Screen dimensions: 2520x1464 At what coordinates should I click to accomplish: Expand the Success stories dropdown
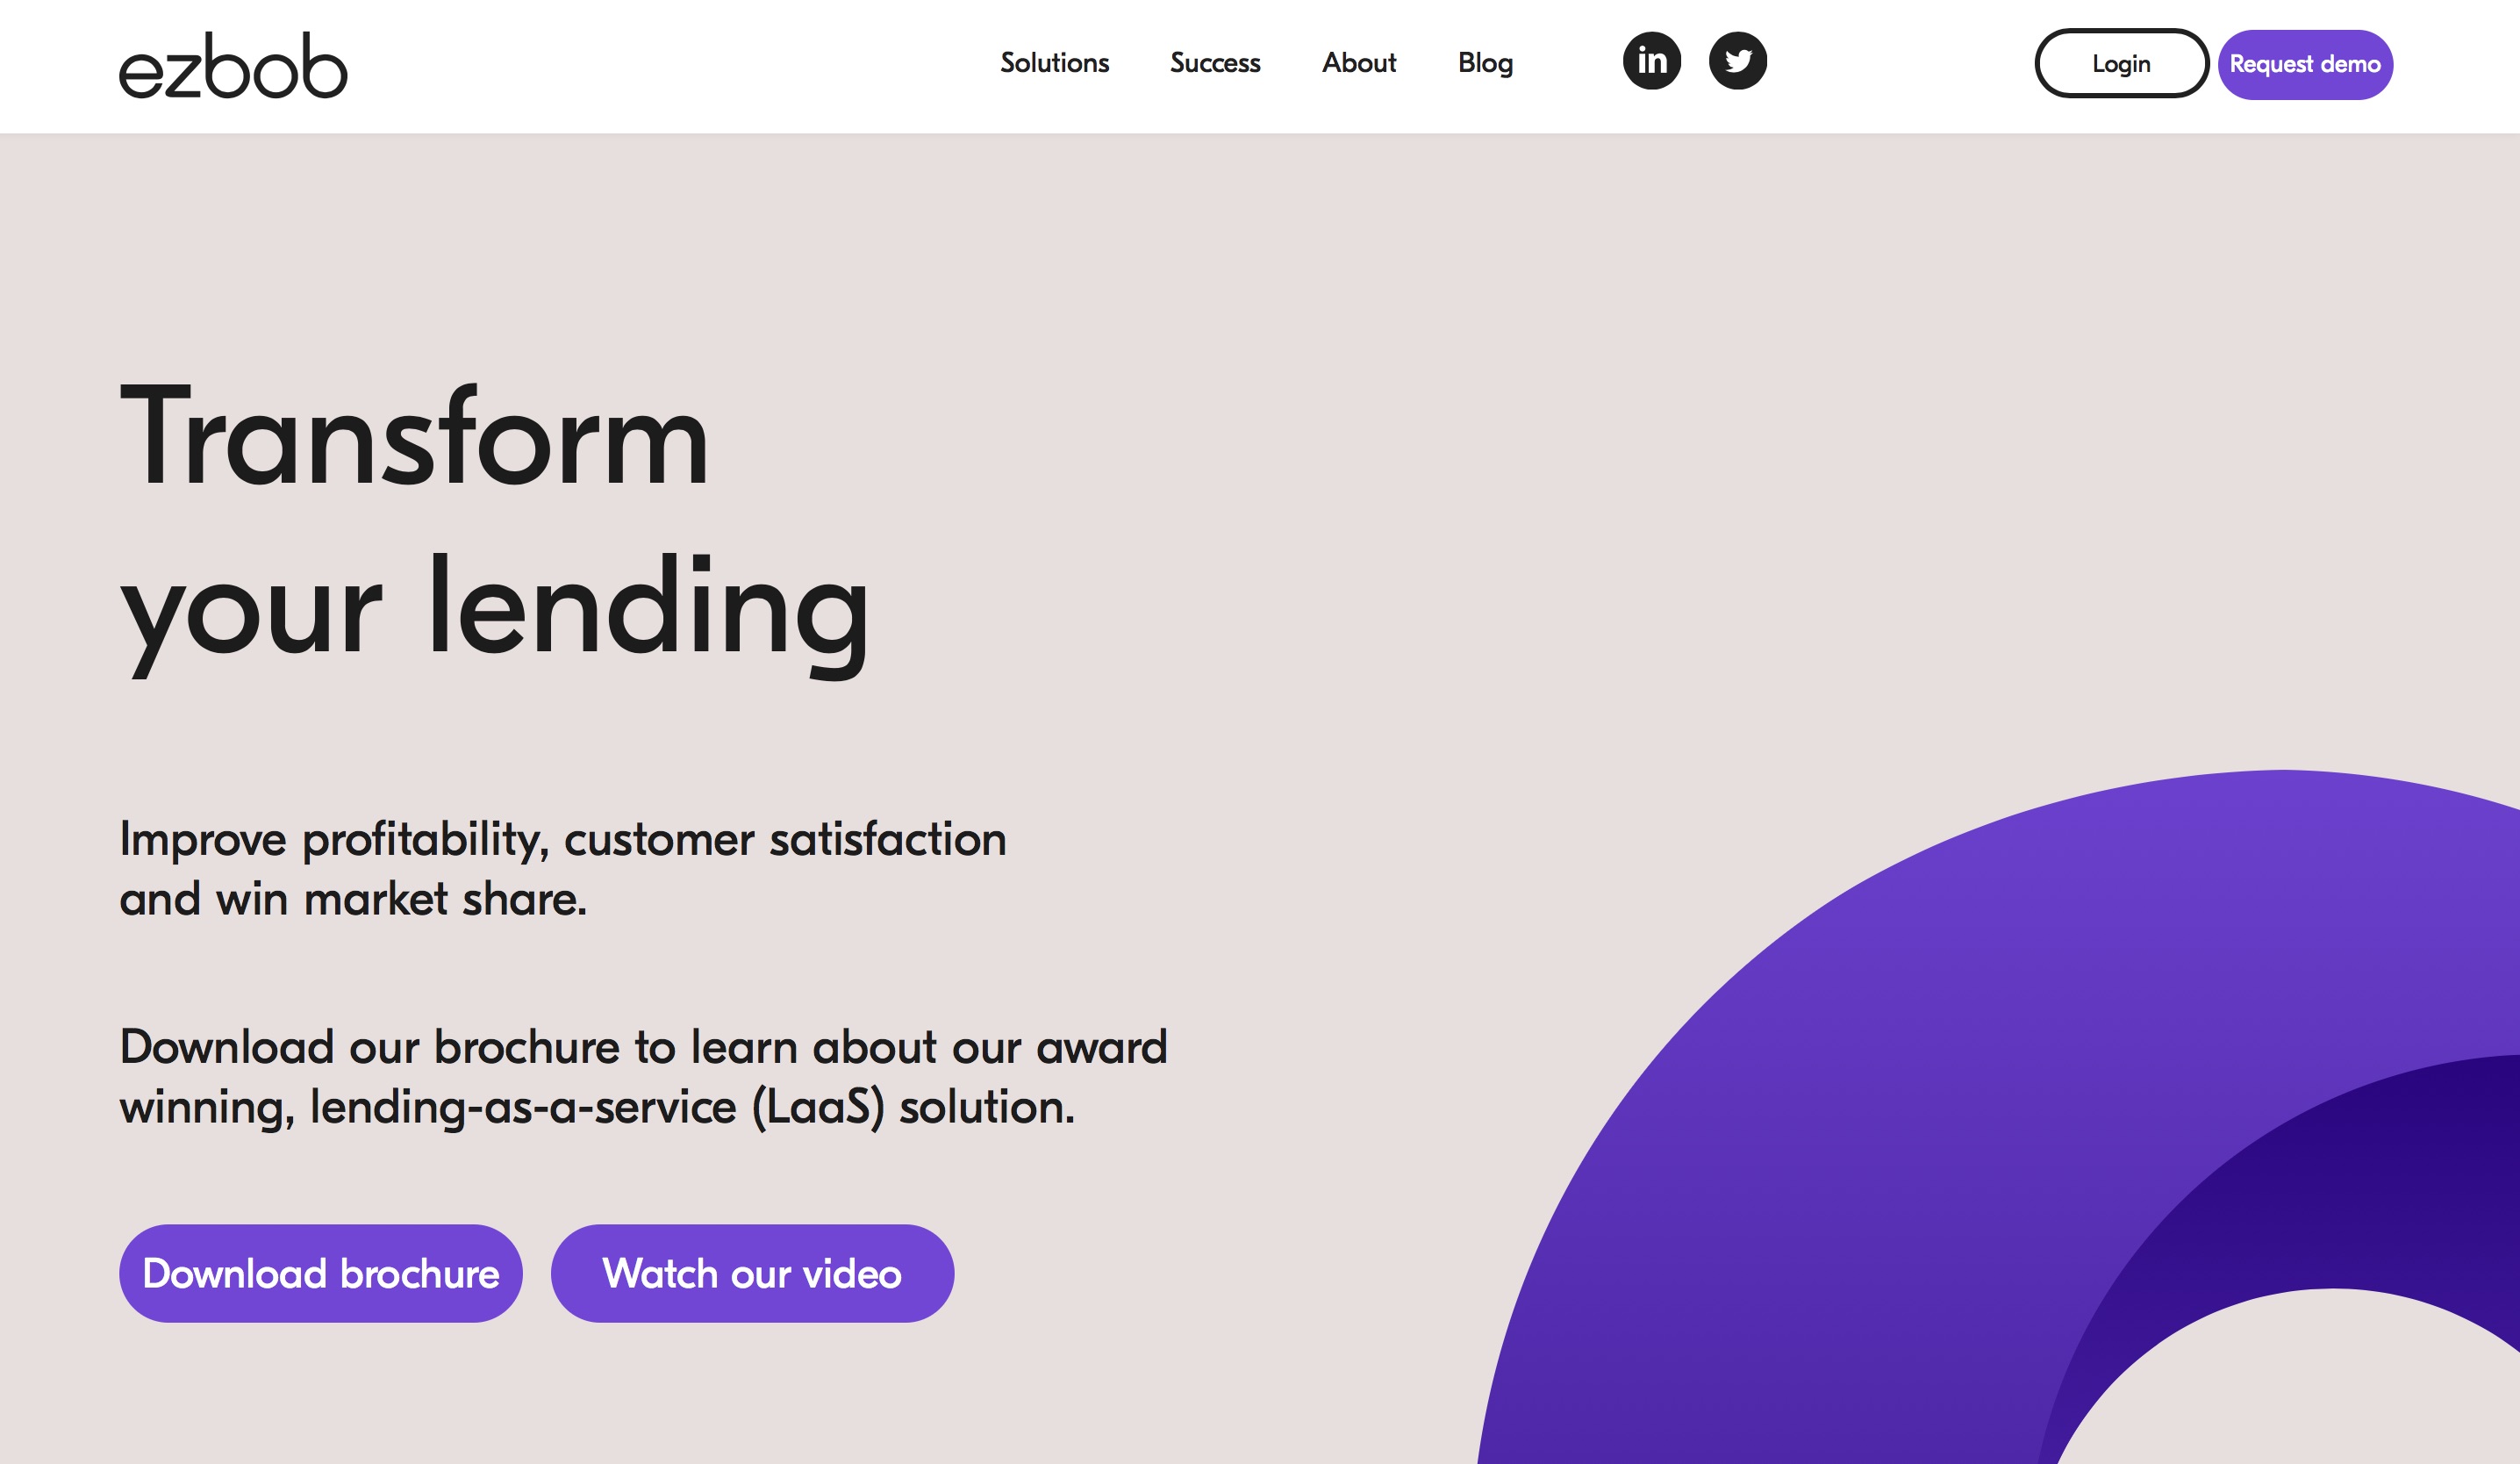coord(1213,62)
